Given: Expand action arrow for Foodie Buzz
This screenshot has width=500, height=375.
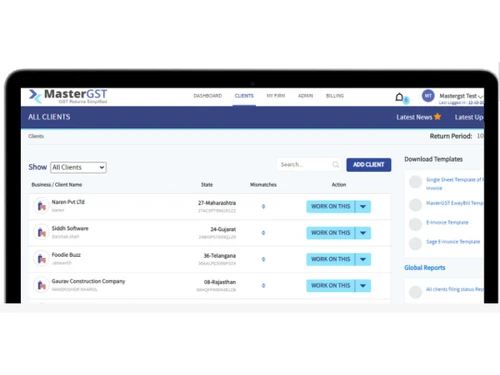Looking at the screenshot, I should click(x=363, y=259).
